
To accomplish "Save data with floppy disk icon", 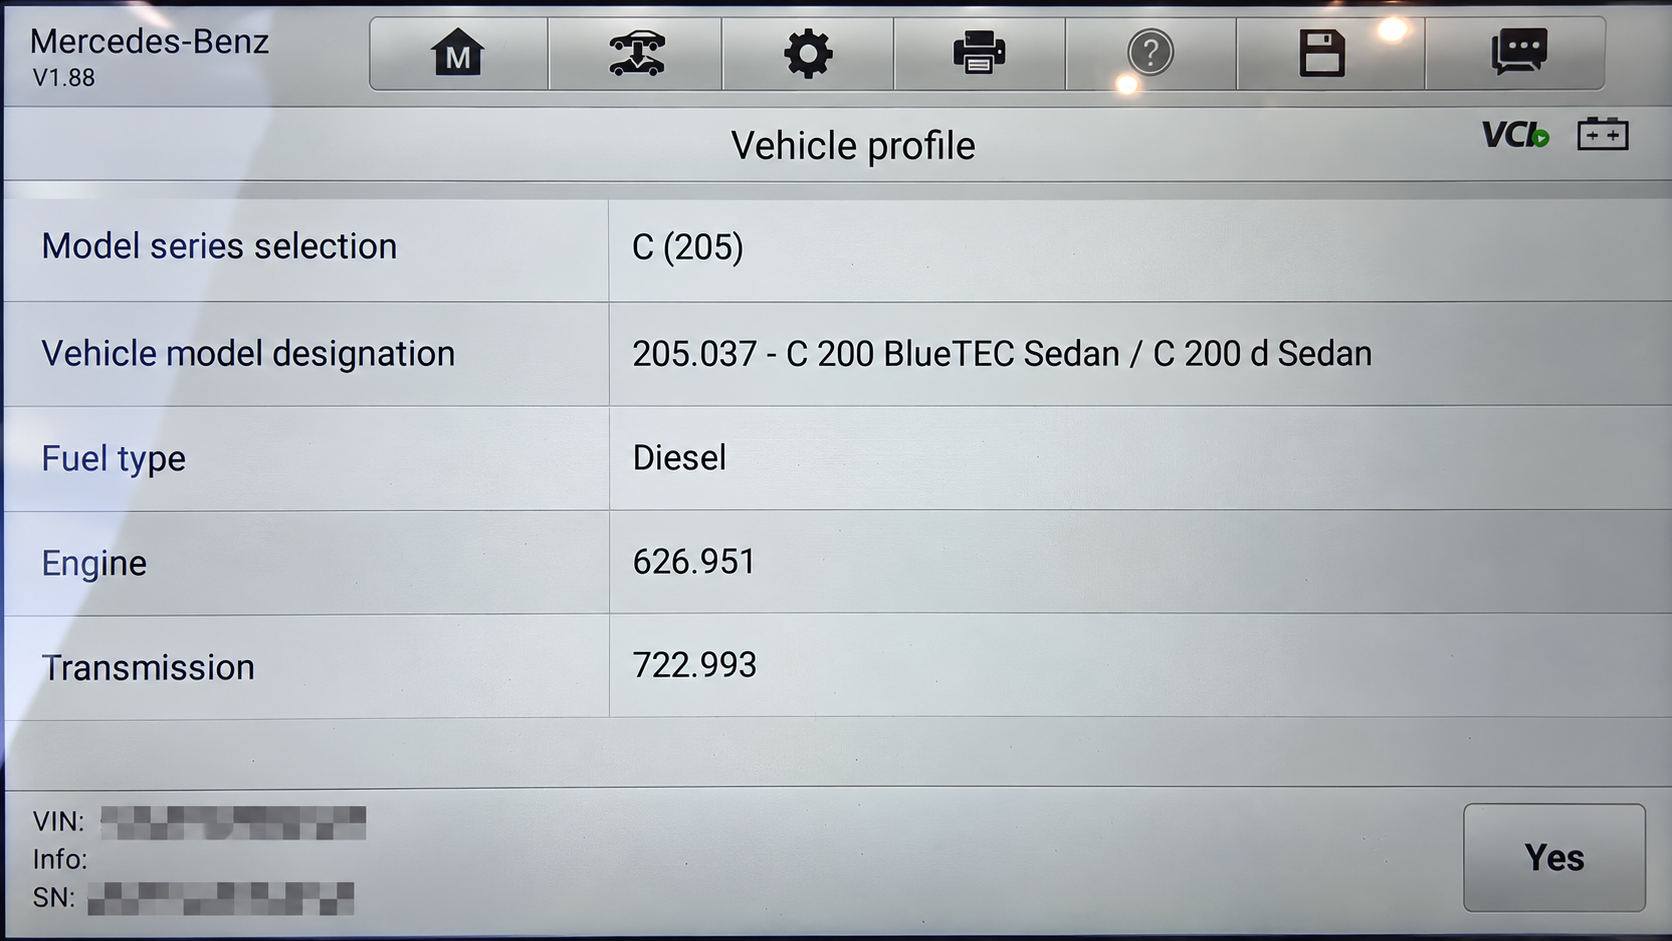I will coord(1322,53).
